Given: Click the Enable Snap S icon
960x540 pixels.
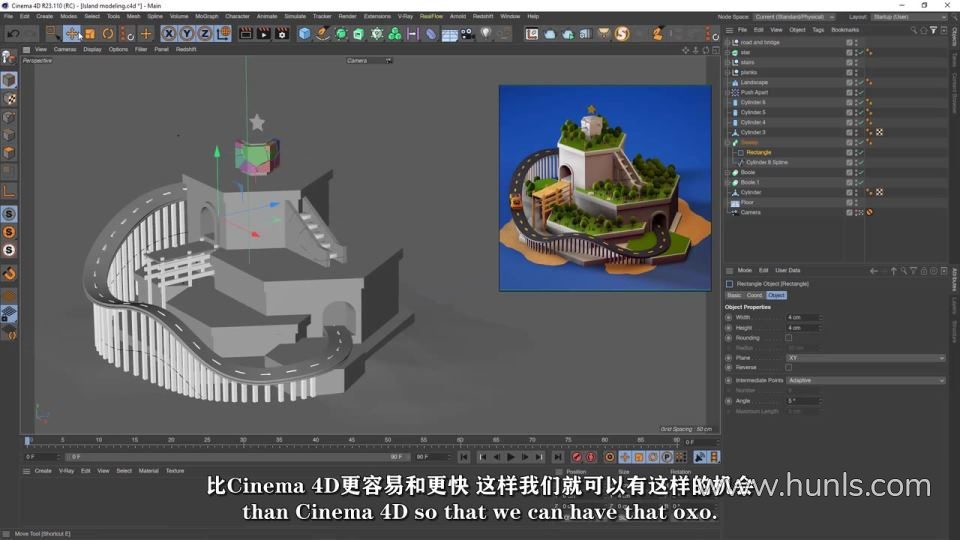Looking at the screenshot, I should pyautogui.click(x=9, y=214).
